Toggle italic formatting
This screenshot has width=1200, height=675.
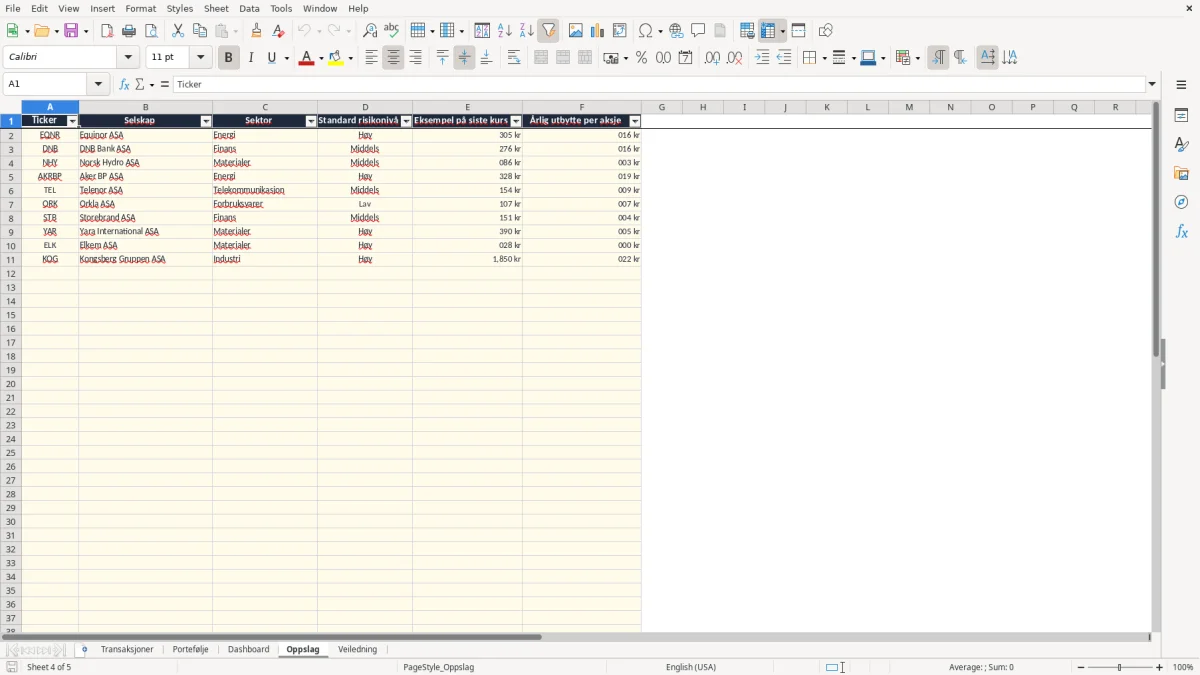point(251,58)
